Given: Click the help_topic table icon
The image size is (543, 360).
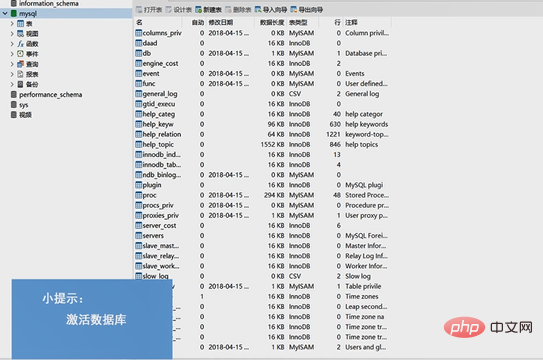Looking at the screenshot, I should coord(139,144).
